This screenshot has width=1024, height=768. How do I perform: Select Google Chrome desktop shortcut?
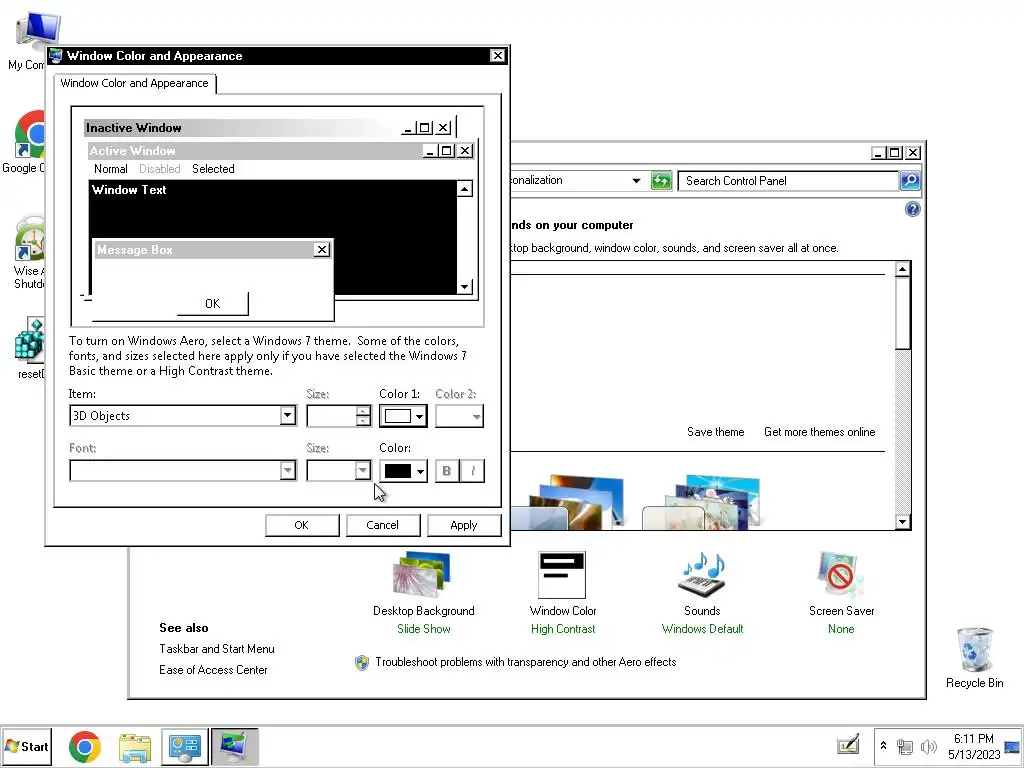coord(26,142)
